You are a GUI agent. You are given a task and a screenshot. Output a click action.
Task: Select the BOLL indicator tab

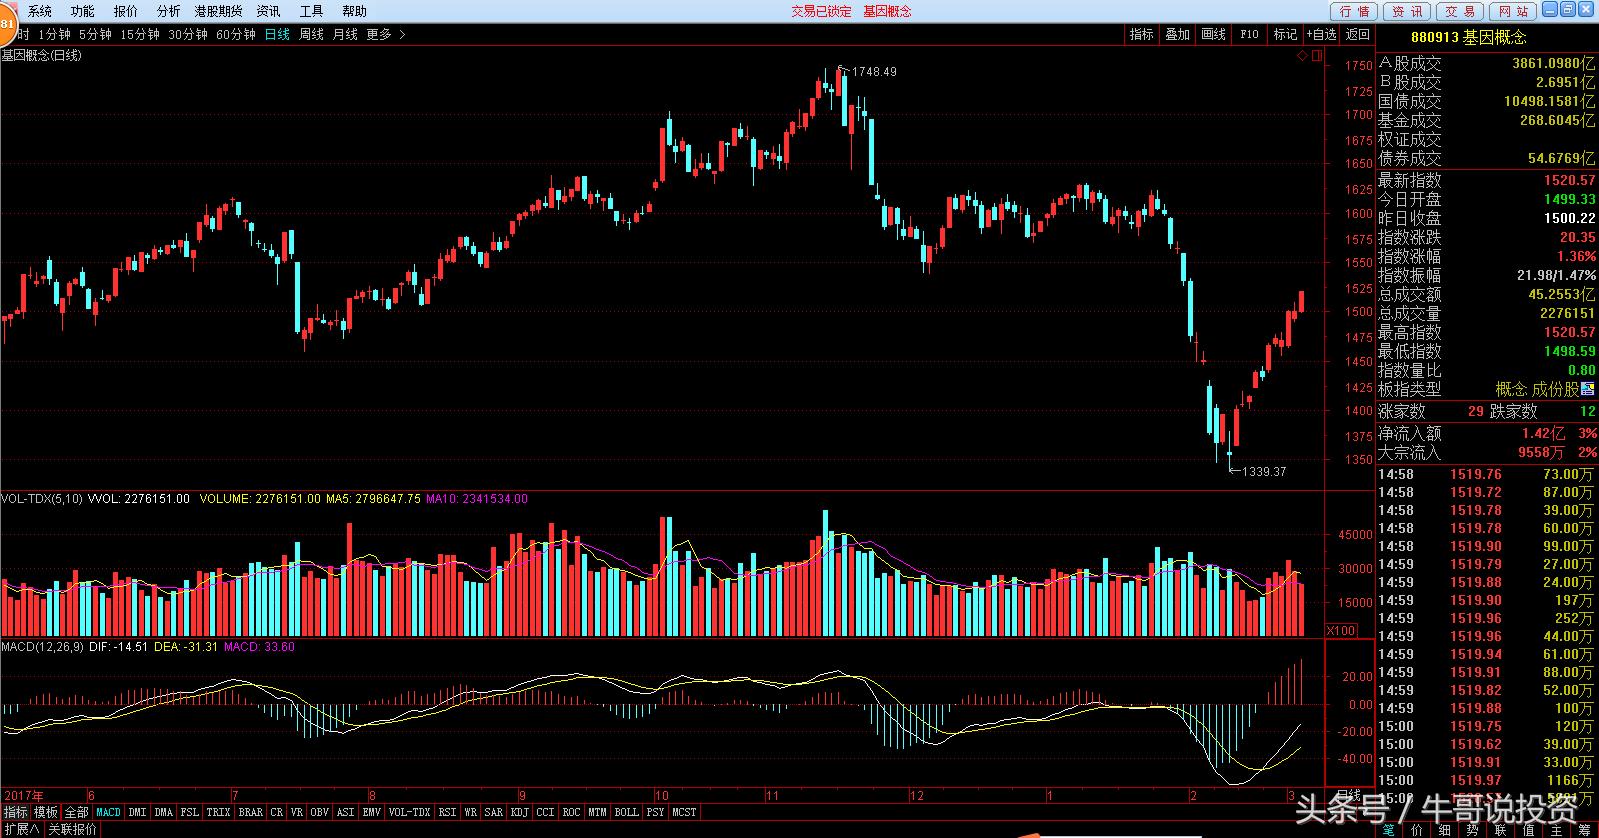626,812
